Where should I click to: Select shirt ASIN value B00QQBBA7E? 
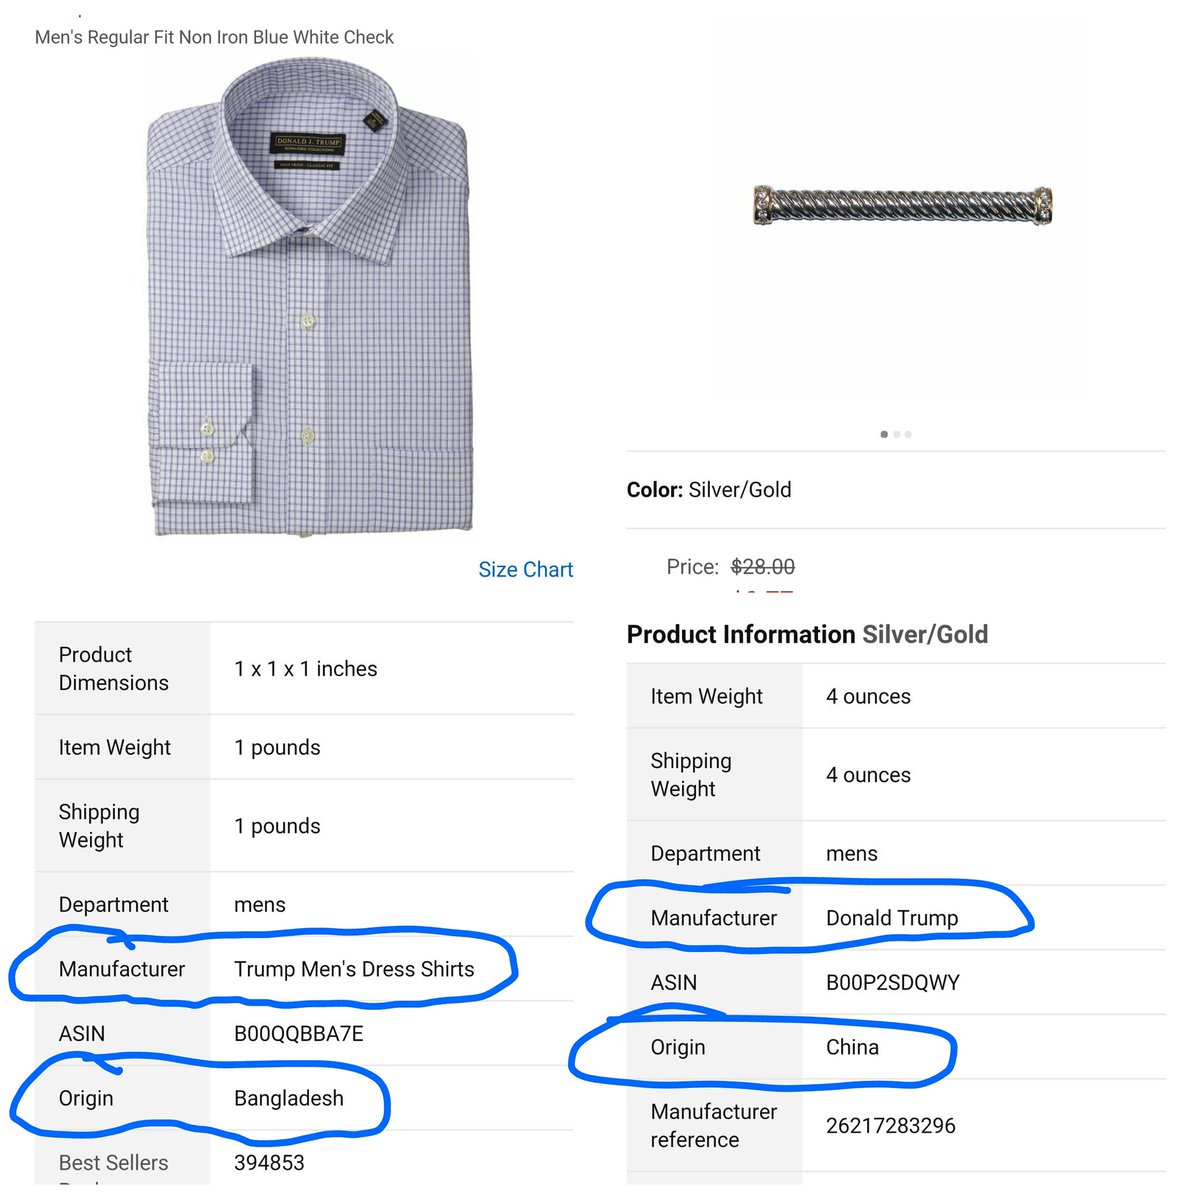tap(299, 1034)
